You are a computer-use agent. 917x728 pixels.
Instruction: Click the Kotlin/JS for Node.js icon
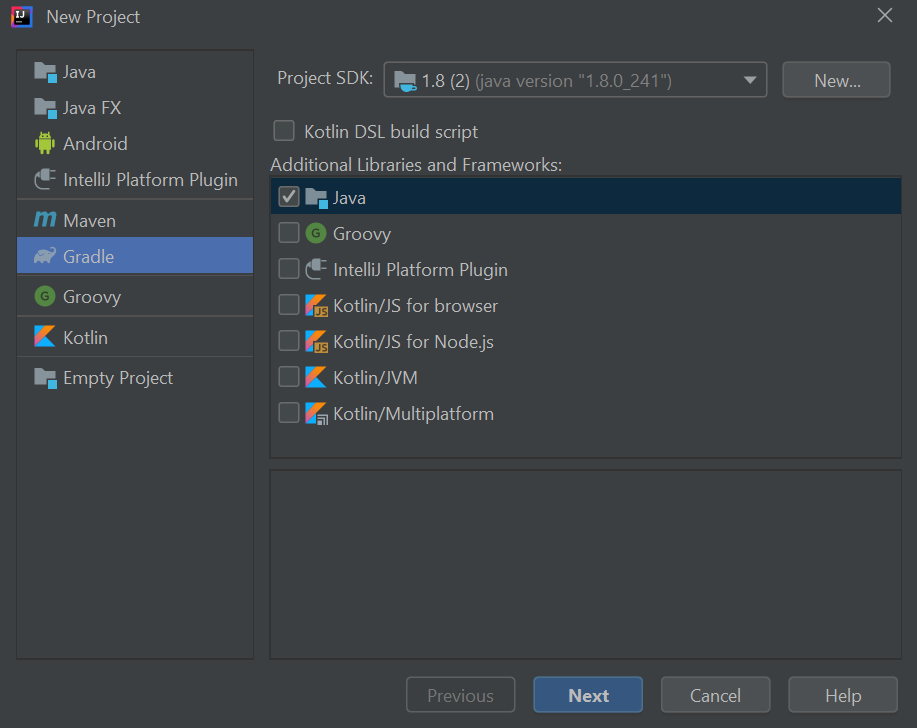pyautogui.click(x=316, y=341)
